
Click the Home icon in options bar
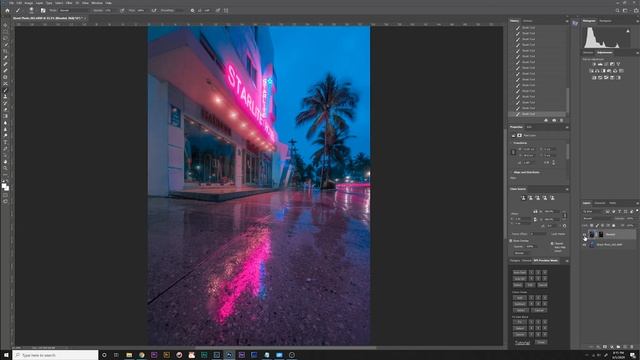point(7,11)
